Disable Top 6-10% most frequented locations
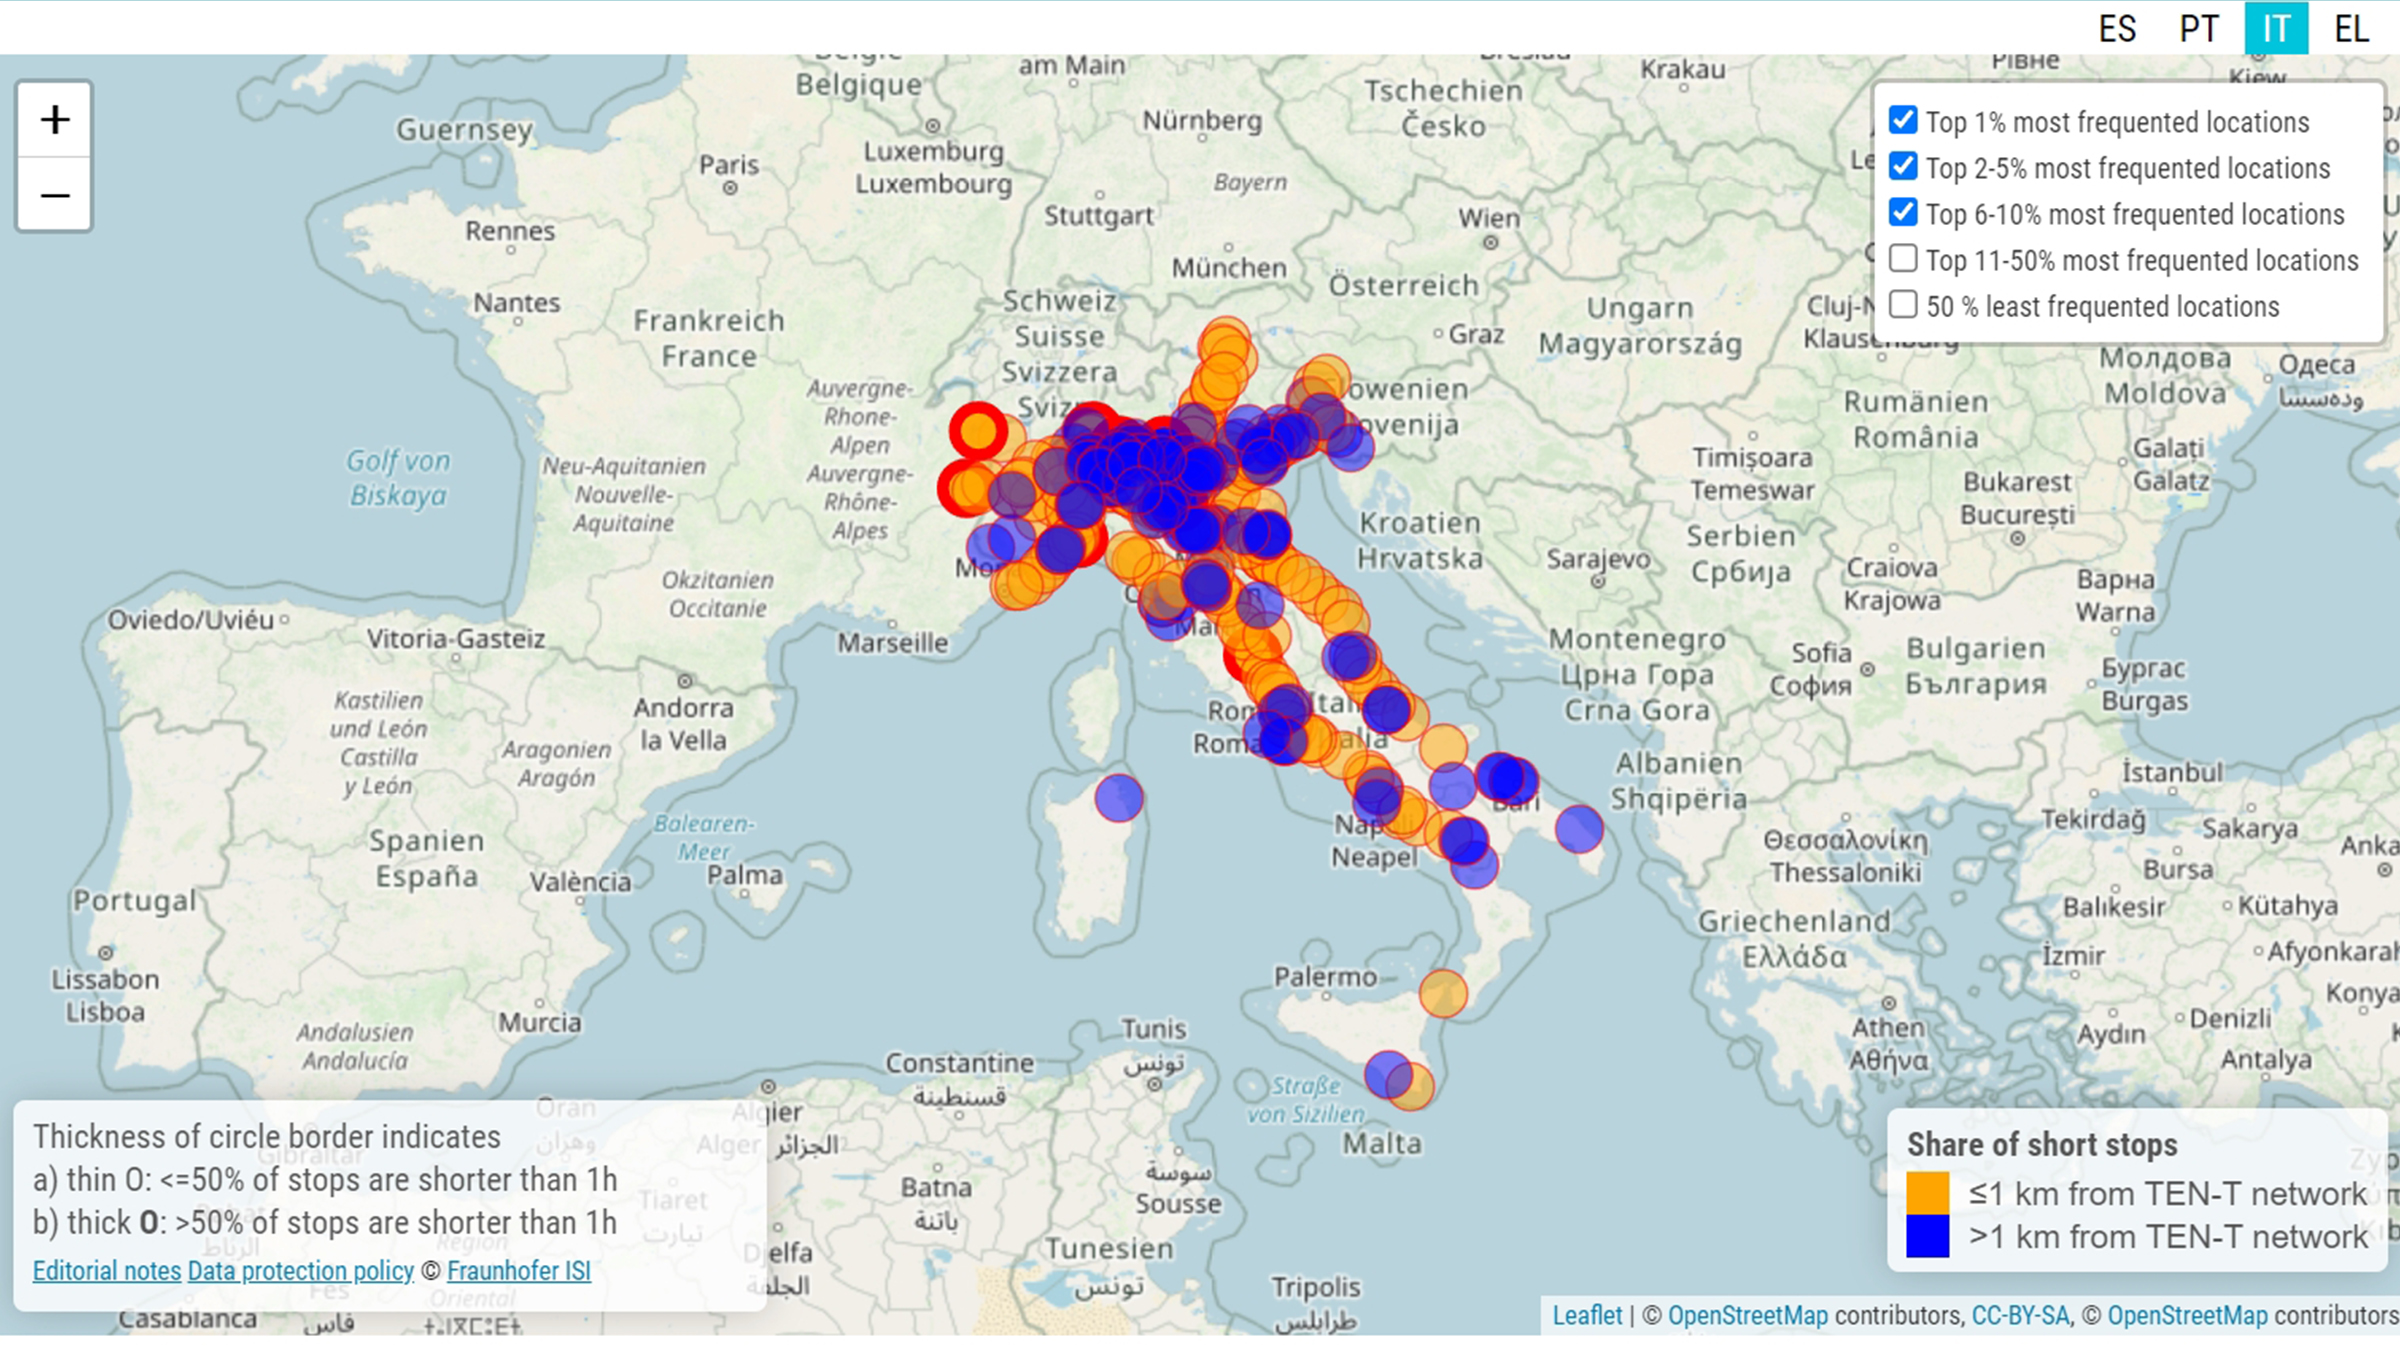The height and width of the screenshot is (1350, 2400). (x=1903, y=213)
